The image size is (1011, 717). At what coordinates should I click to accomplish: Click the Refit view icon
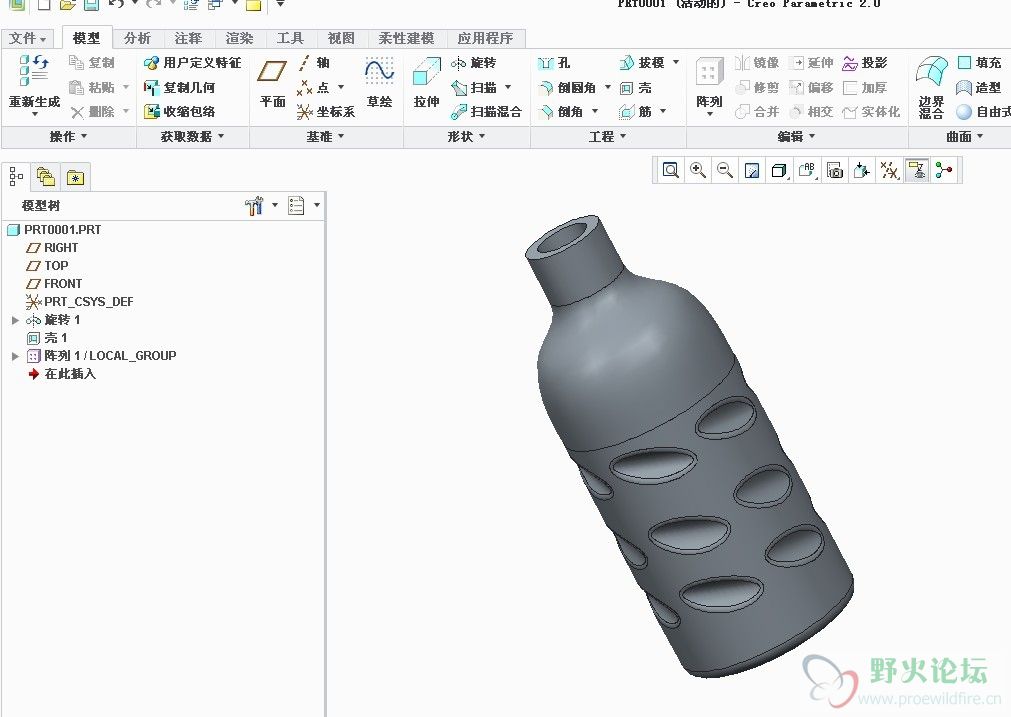[x=671, y=170]
